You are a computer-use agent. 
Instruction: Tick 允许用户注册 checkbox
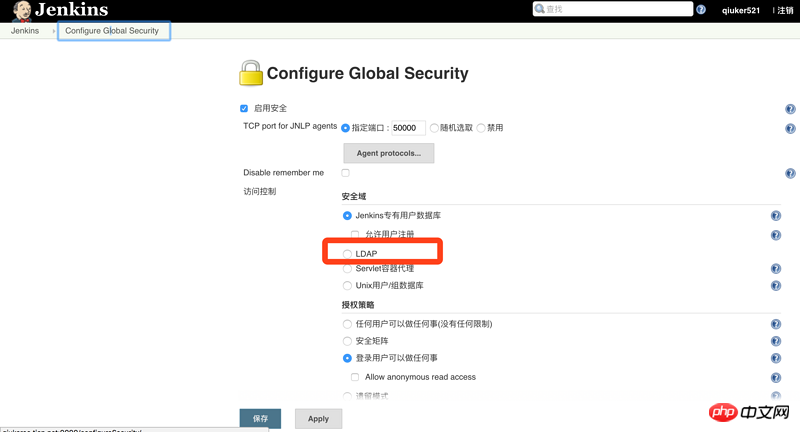click(x=355, y=234)
